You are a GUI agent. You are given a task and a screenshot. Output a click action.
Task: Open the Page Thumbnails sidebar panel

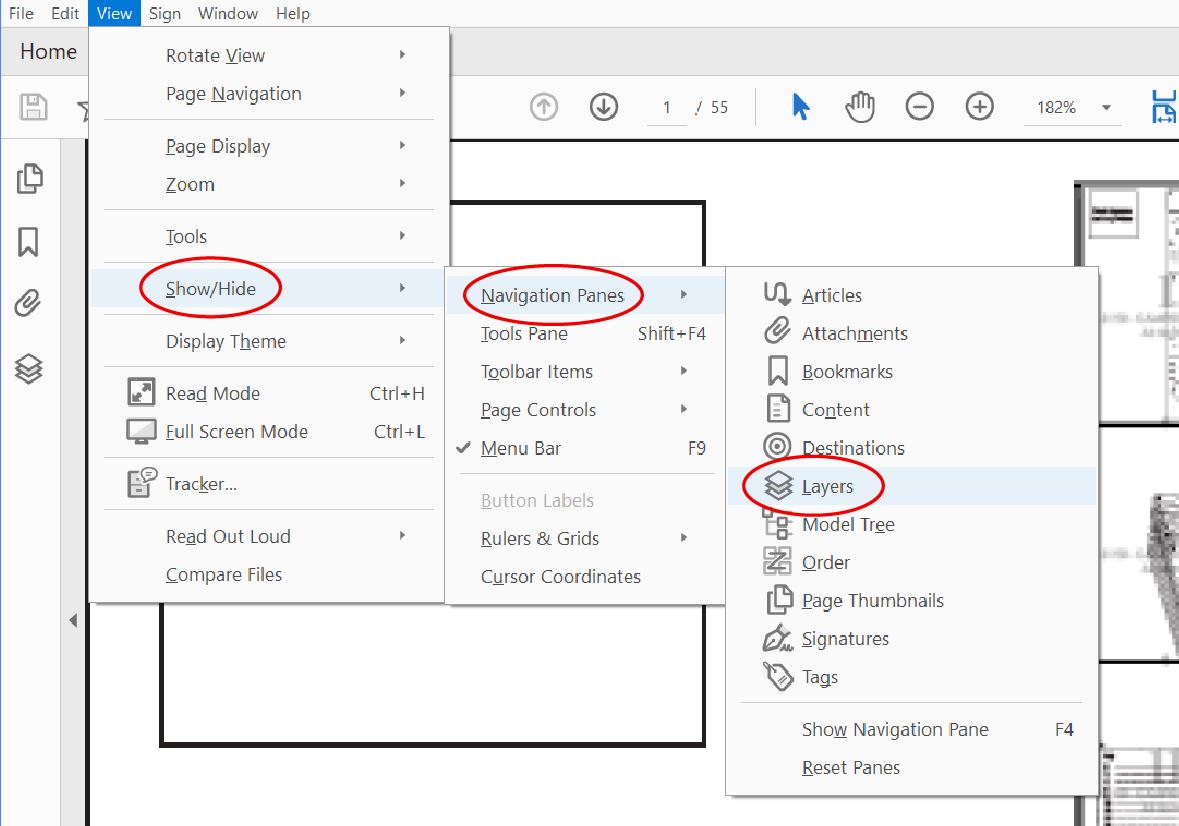(x=31, y=179)
